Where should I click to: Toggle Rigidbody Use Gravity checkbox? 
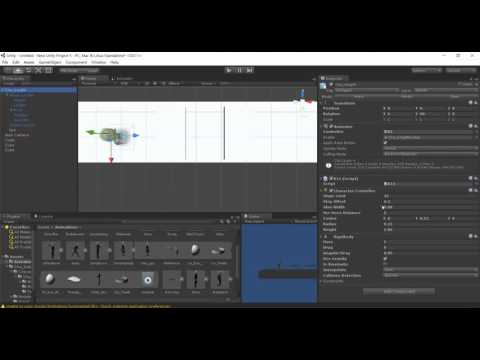[385, 258]
